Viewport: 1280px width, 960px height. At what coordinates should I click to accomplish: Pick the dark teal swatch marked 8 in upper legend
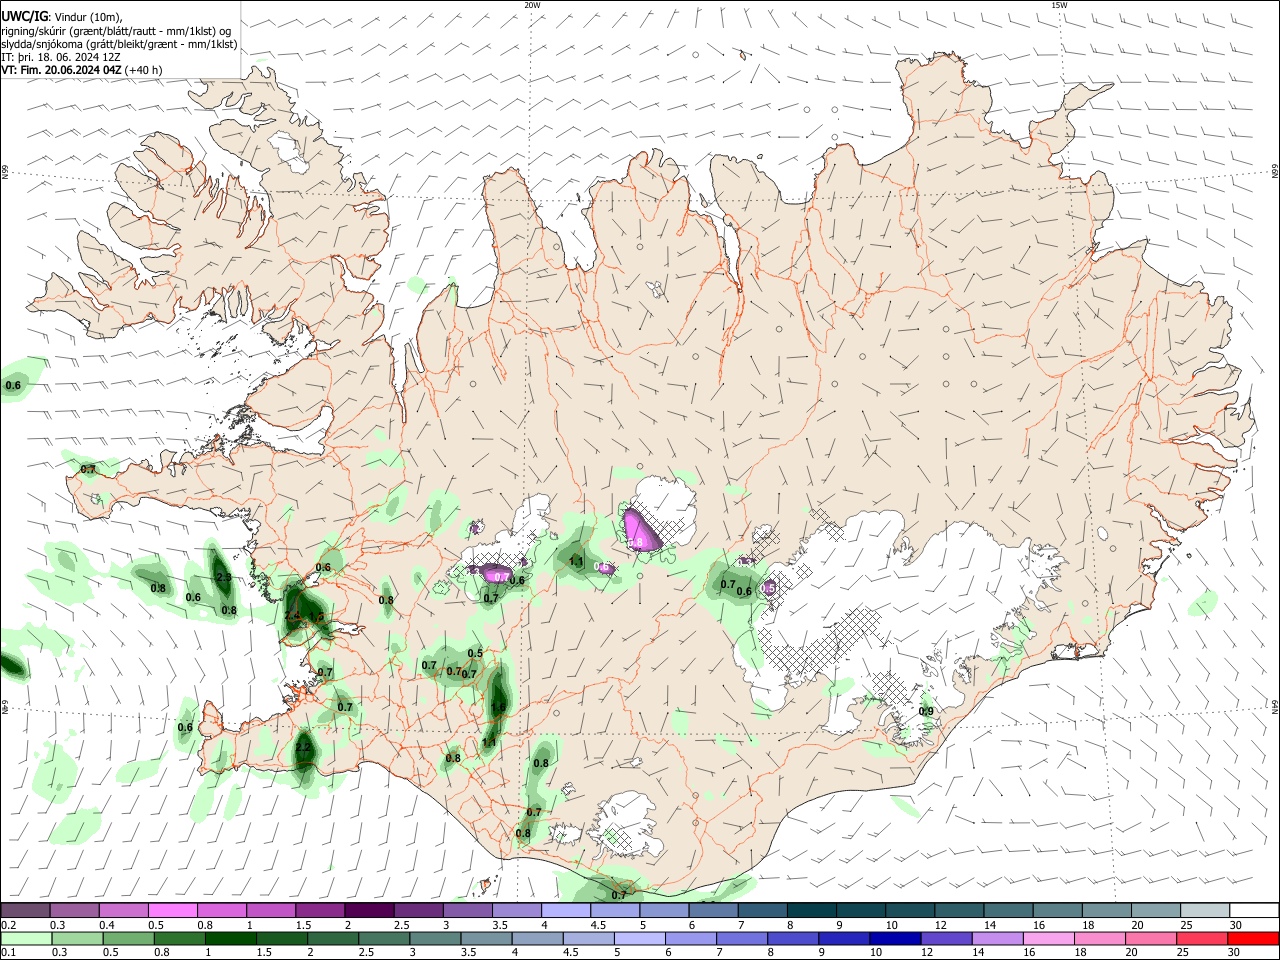[x=810, y=910]
